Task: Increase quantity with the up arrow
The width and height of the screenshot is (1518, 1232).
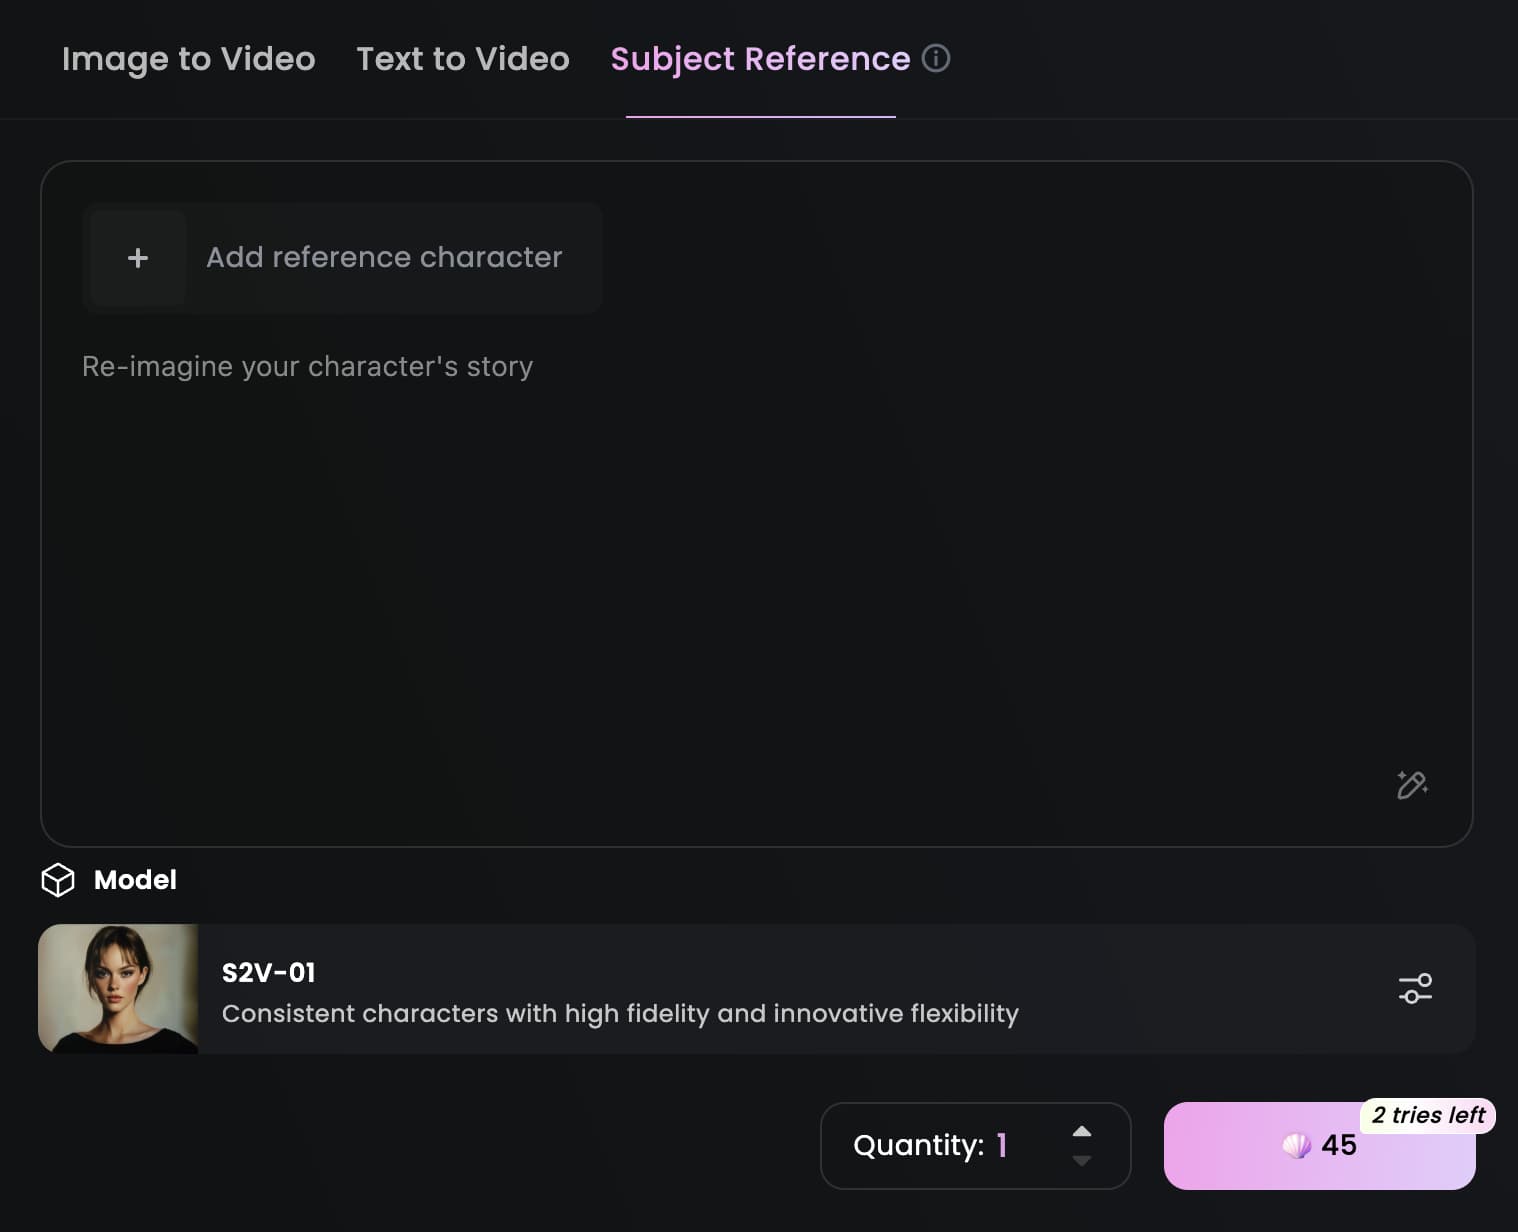Action: [1082, 1131]
